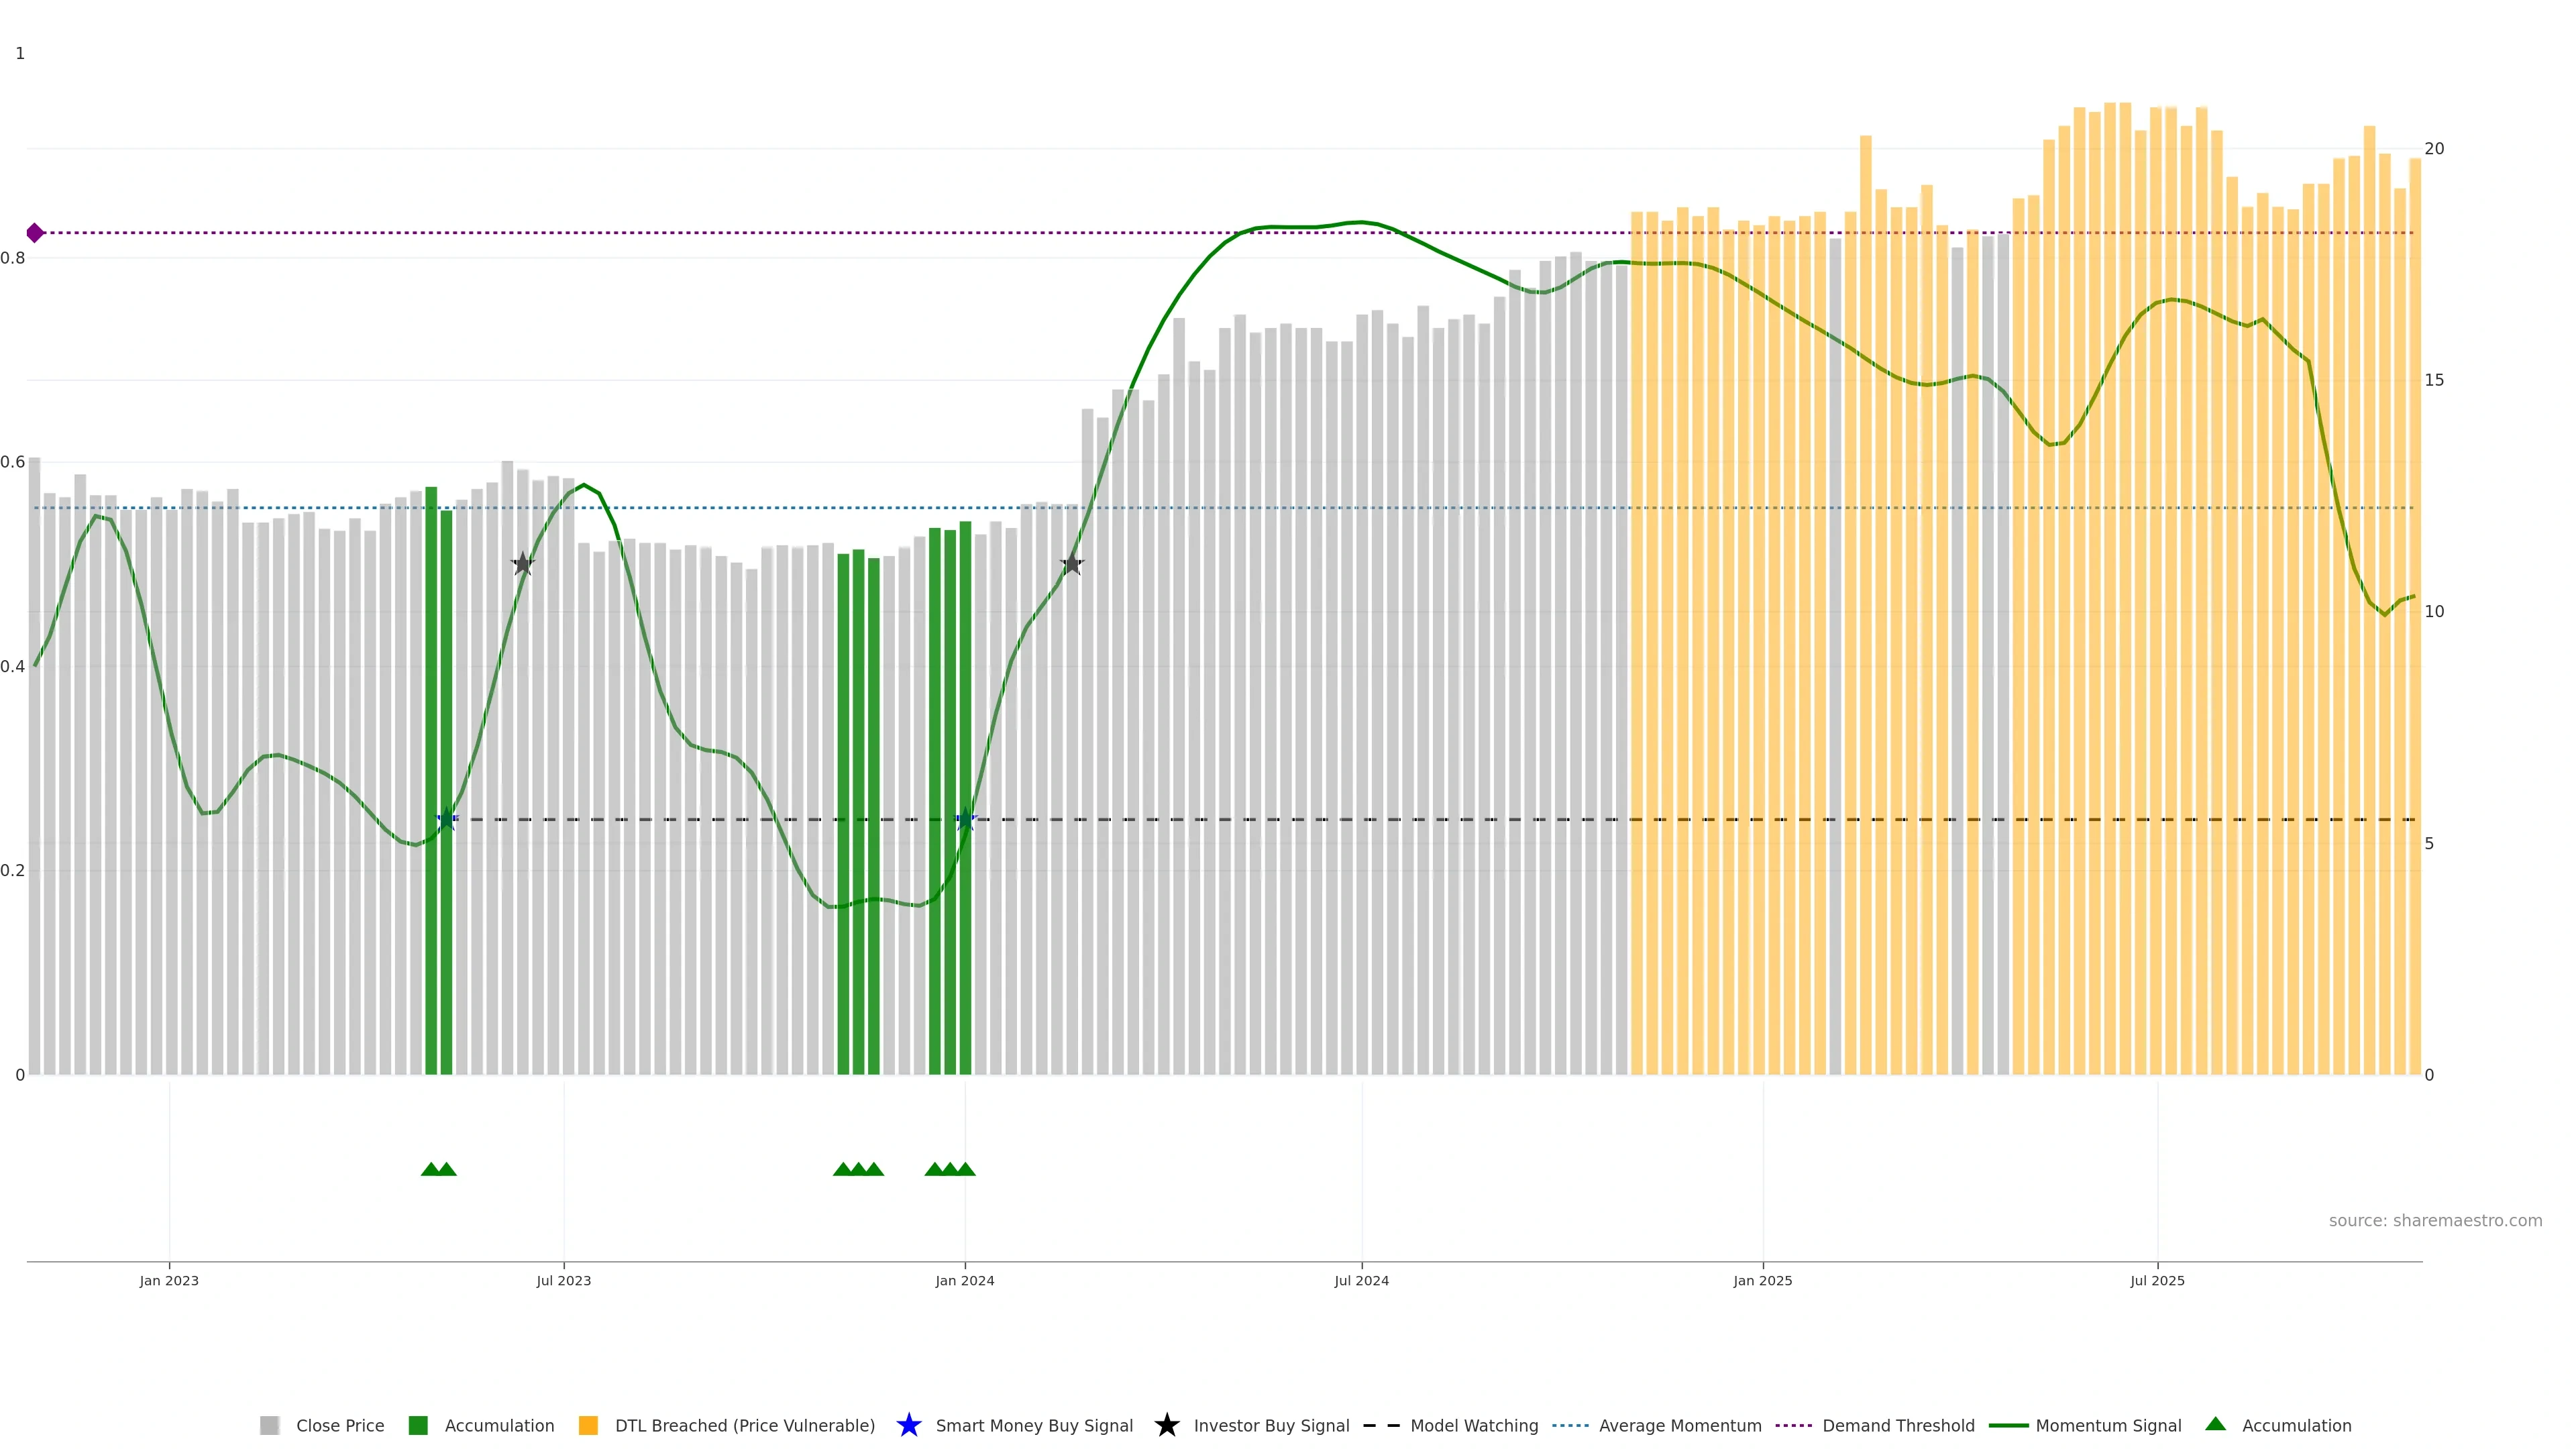
Task: Click the Jan 2025 axis label
Action: point(1762,1281)
